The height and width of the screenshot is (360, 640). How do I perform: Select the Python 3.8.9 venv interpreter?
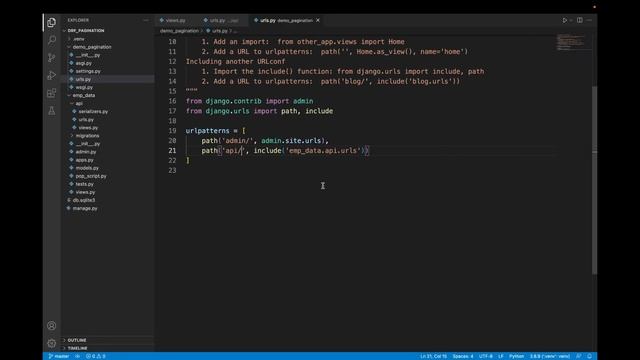550,356
